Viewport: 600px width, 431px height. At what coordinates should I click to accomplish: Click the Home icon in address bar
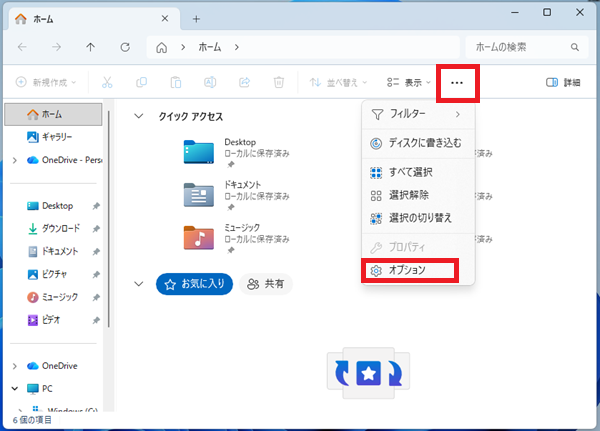tap(161, 47)
